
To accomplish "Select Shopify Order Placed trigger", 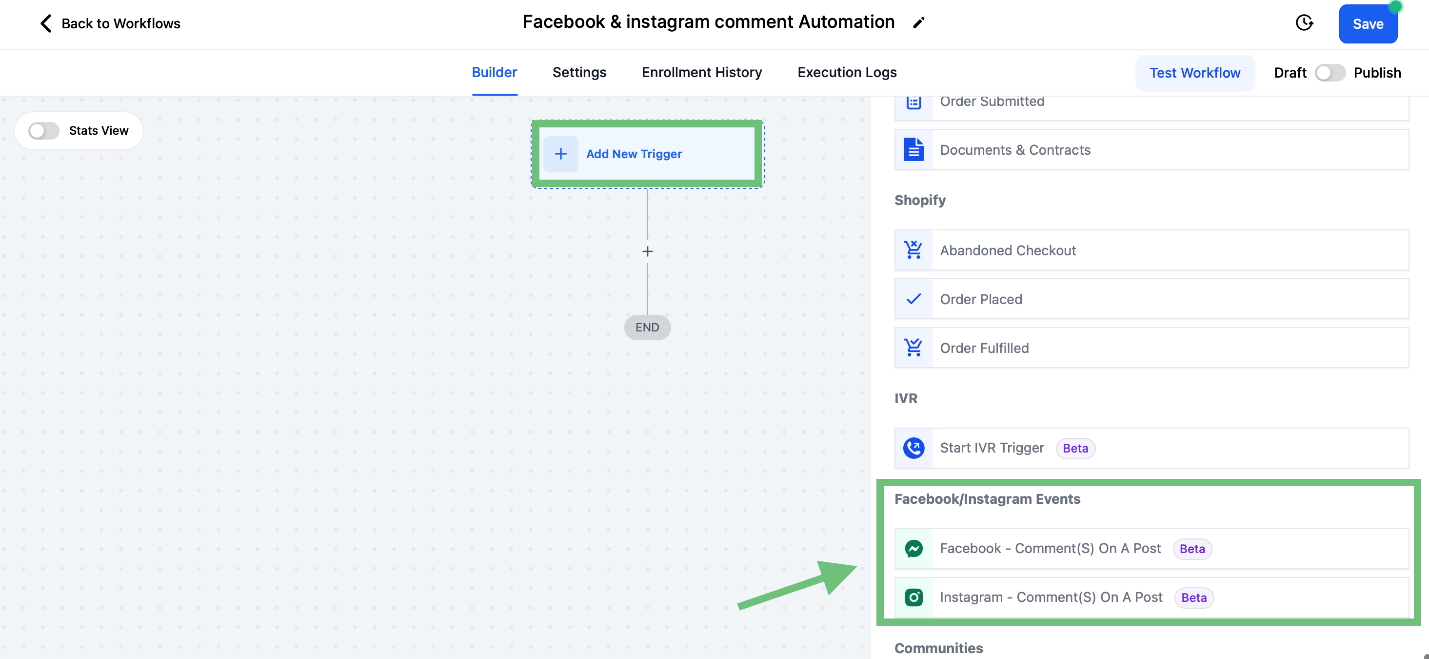I will coord(1151,299).
